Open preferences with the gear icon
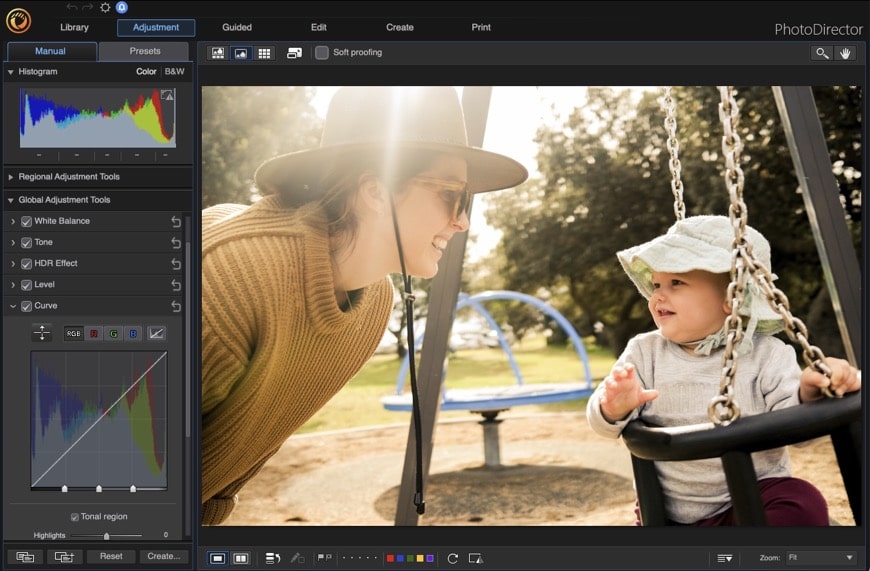Viewport: 870px width, 571px height. point(105,7)
